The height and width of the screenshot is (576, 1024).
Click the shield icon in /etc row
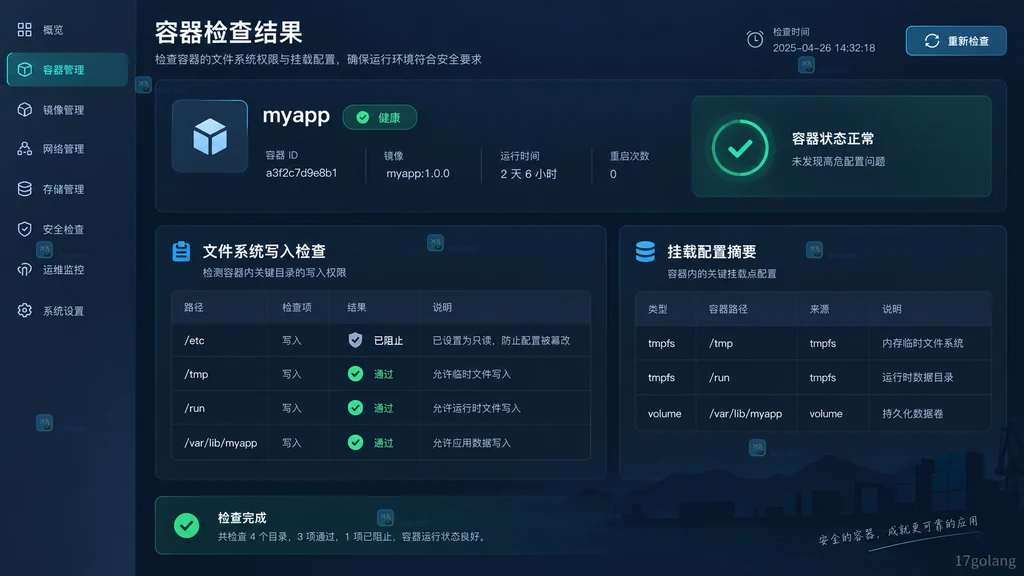tap(355, 340)
